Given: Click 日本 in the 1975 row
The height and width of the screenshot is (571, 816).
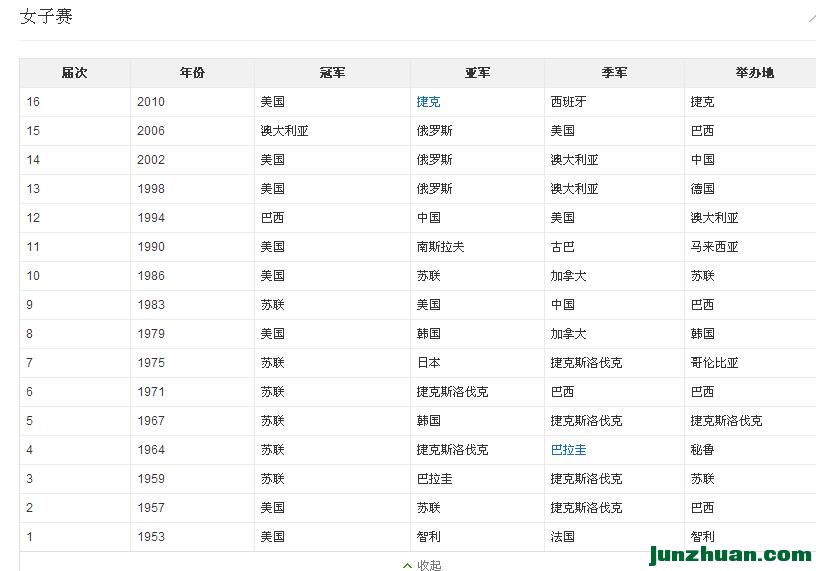Looking at the screenshot, I should [x=428, y=363].
